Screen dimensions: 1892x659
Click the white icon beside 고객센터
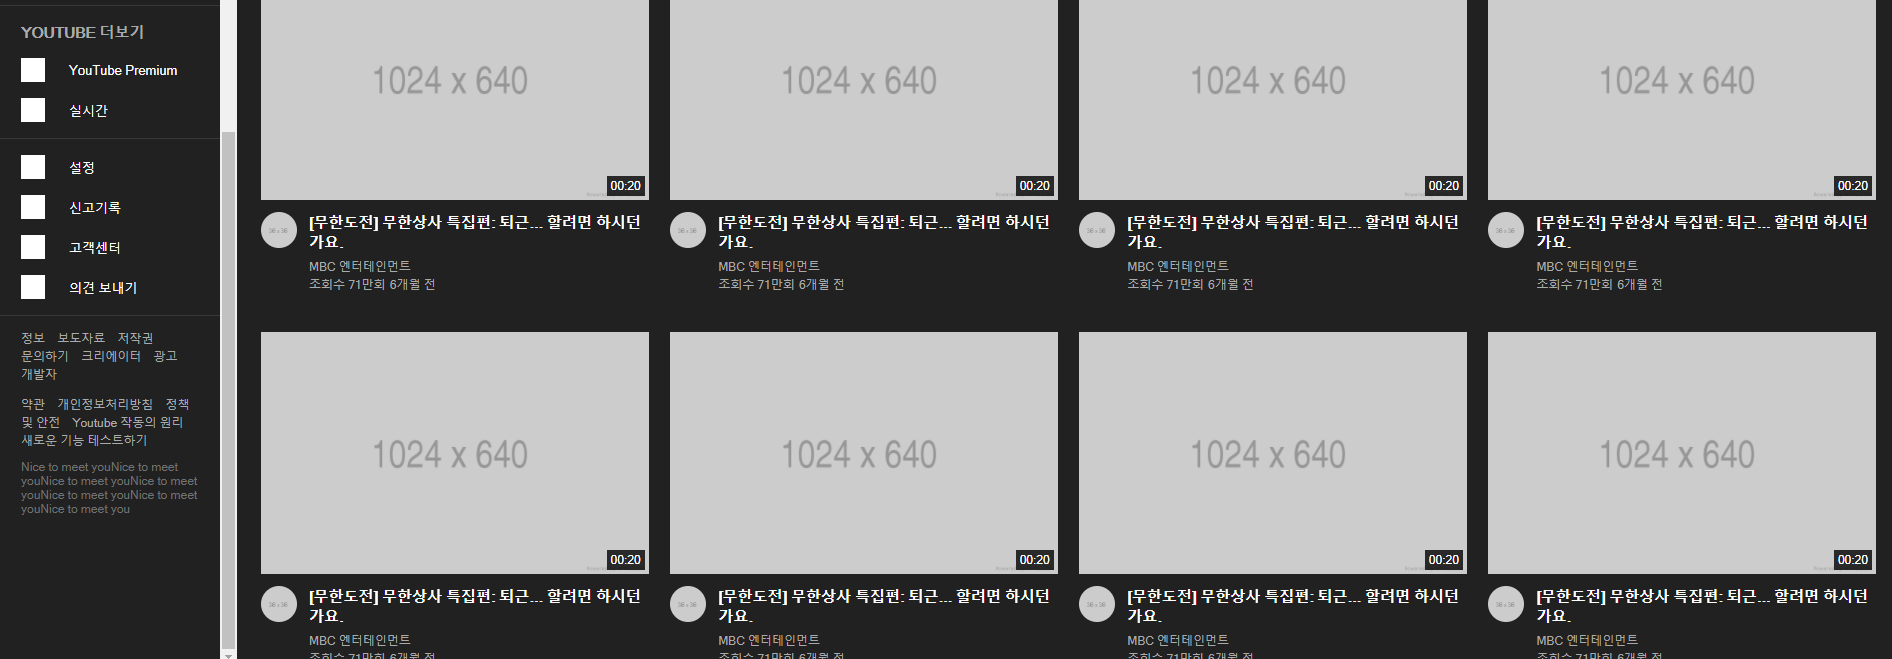(33, 247)
